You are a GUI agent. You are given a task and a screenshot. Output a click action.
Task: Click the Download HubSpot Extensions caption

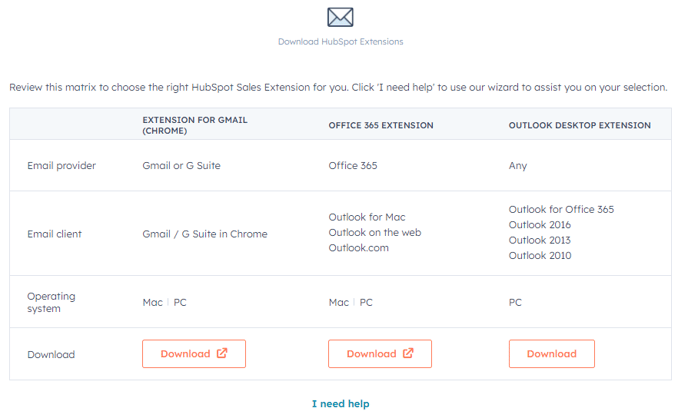(x=340, y=42)
